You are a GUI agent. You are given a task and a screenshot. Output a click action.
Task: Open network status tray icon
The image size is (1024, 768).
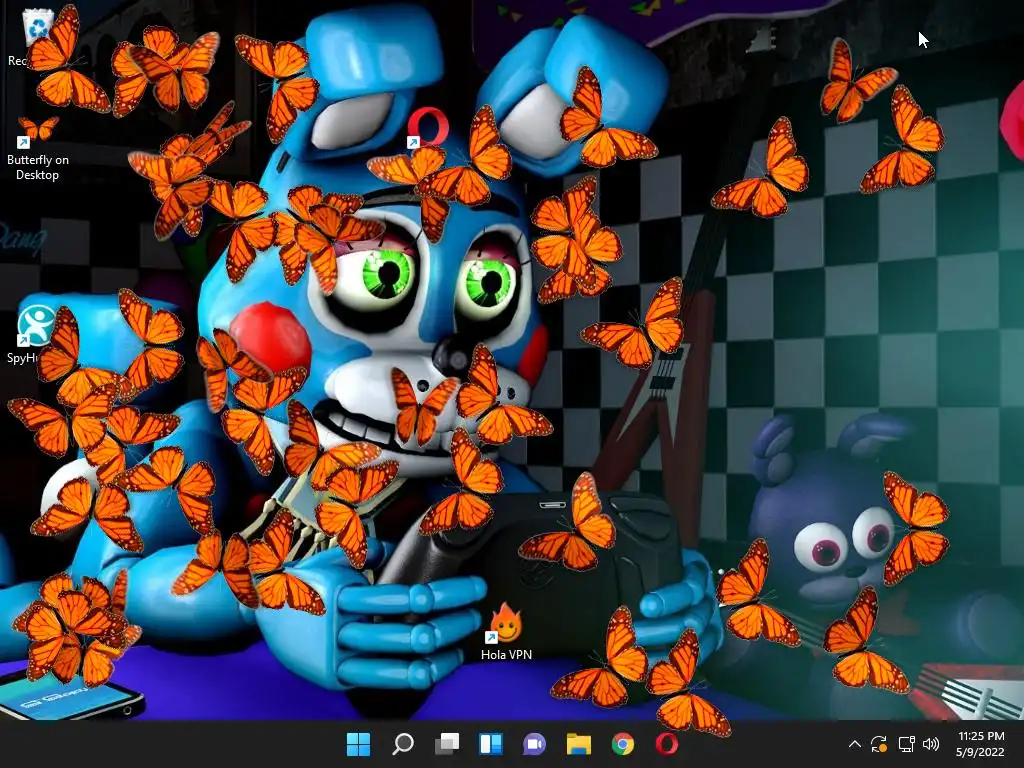pos(906,744)
